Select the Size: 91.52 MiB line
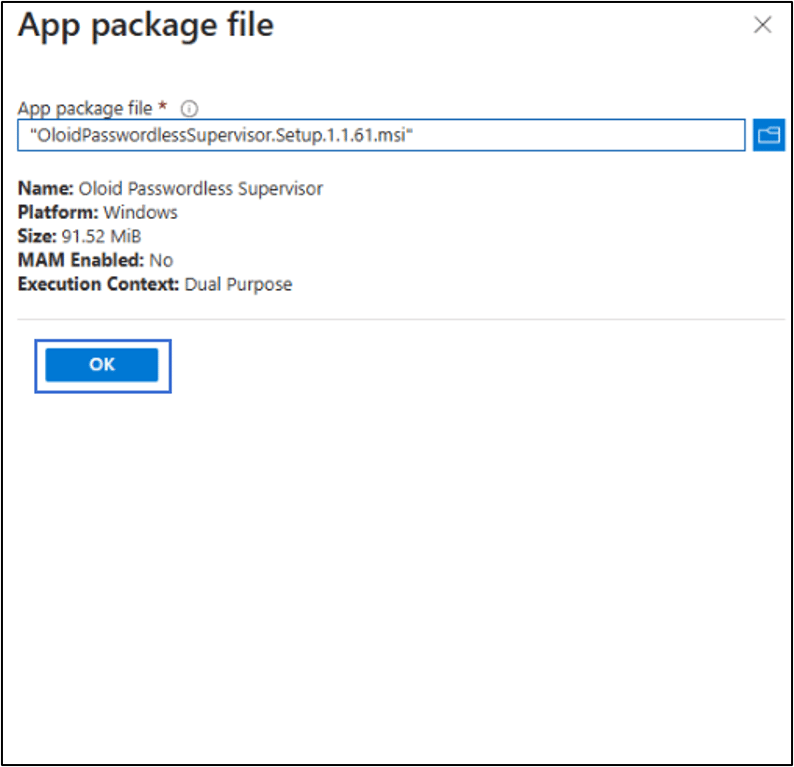 coord(80,236)
